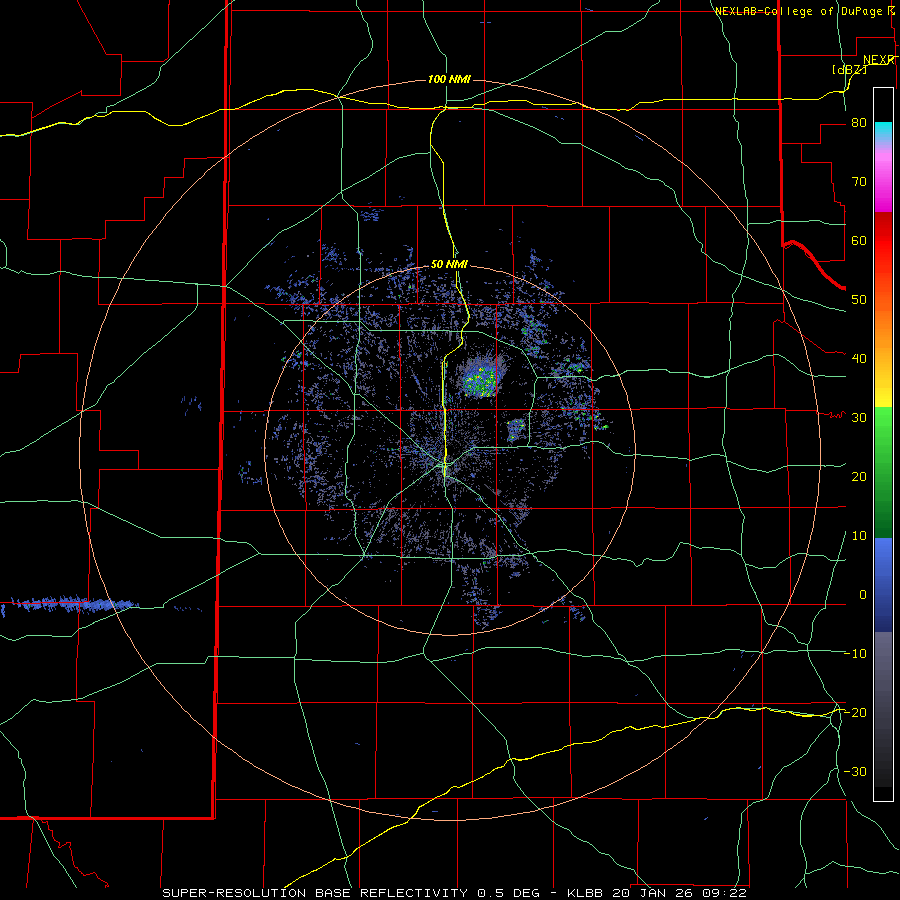Screen dimensions: 900x900
Task: Click the dBZ units label
Action: pos(849,69)
